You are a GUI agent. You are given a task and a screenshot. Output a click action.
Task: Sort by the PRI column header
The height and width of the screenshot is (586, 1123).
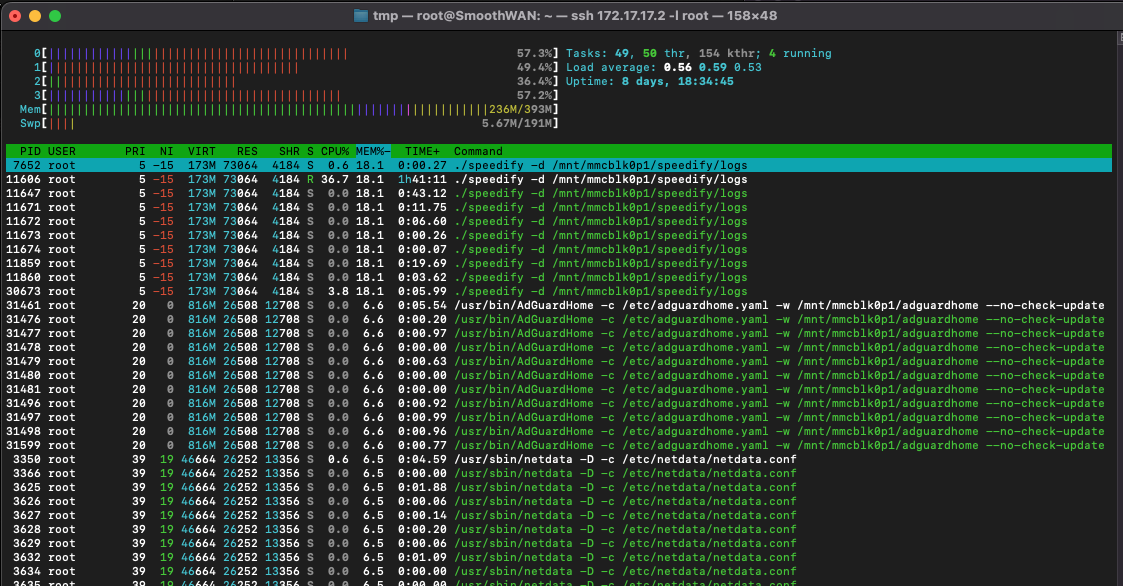135,151
